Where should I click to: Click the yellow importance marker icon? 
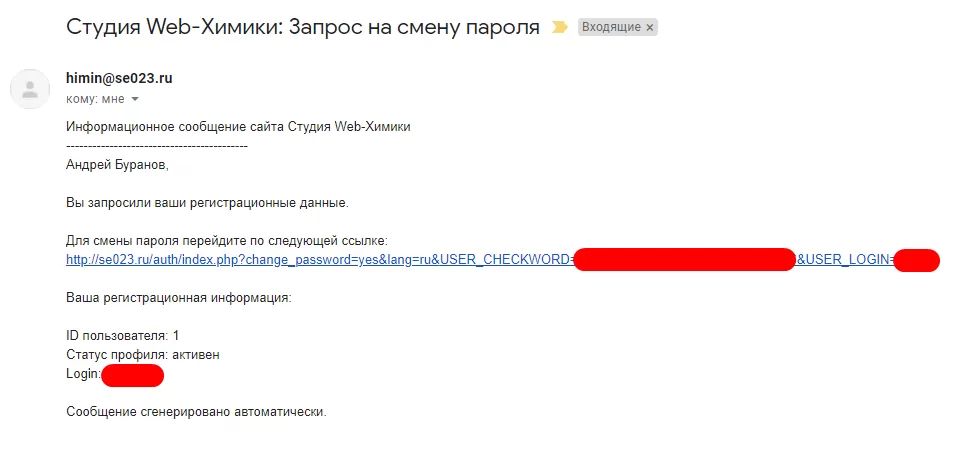point(558,27)
